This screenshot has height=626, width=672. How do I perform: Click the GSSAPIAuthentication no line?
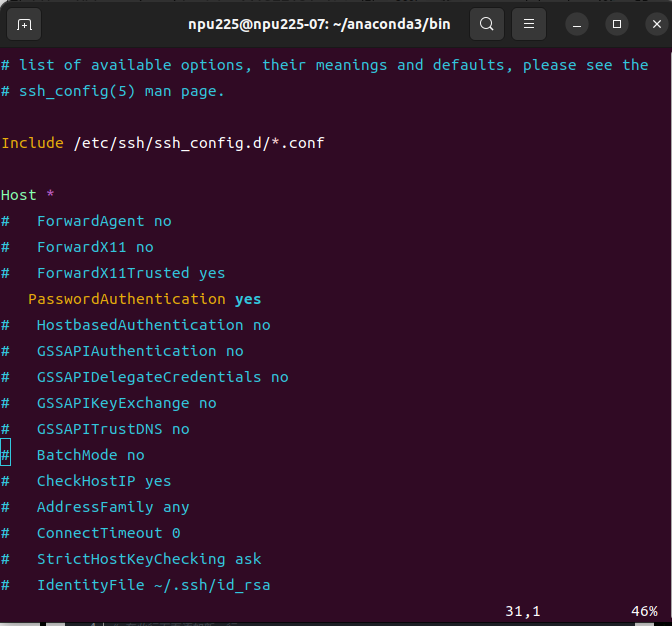[122, 351]
